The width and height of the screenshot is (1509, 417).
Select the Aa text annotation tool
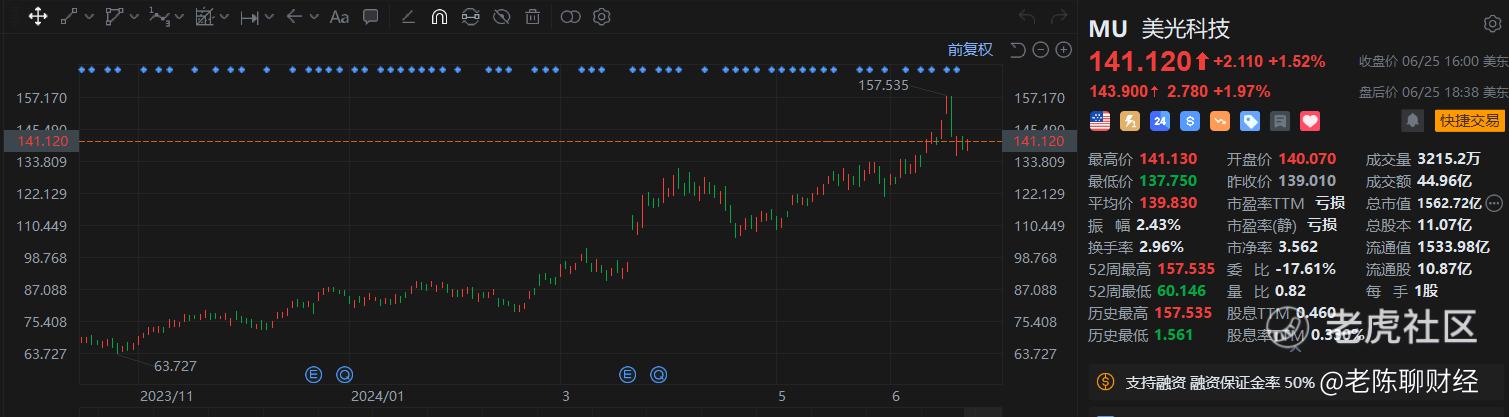(x=339, y=16)
